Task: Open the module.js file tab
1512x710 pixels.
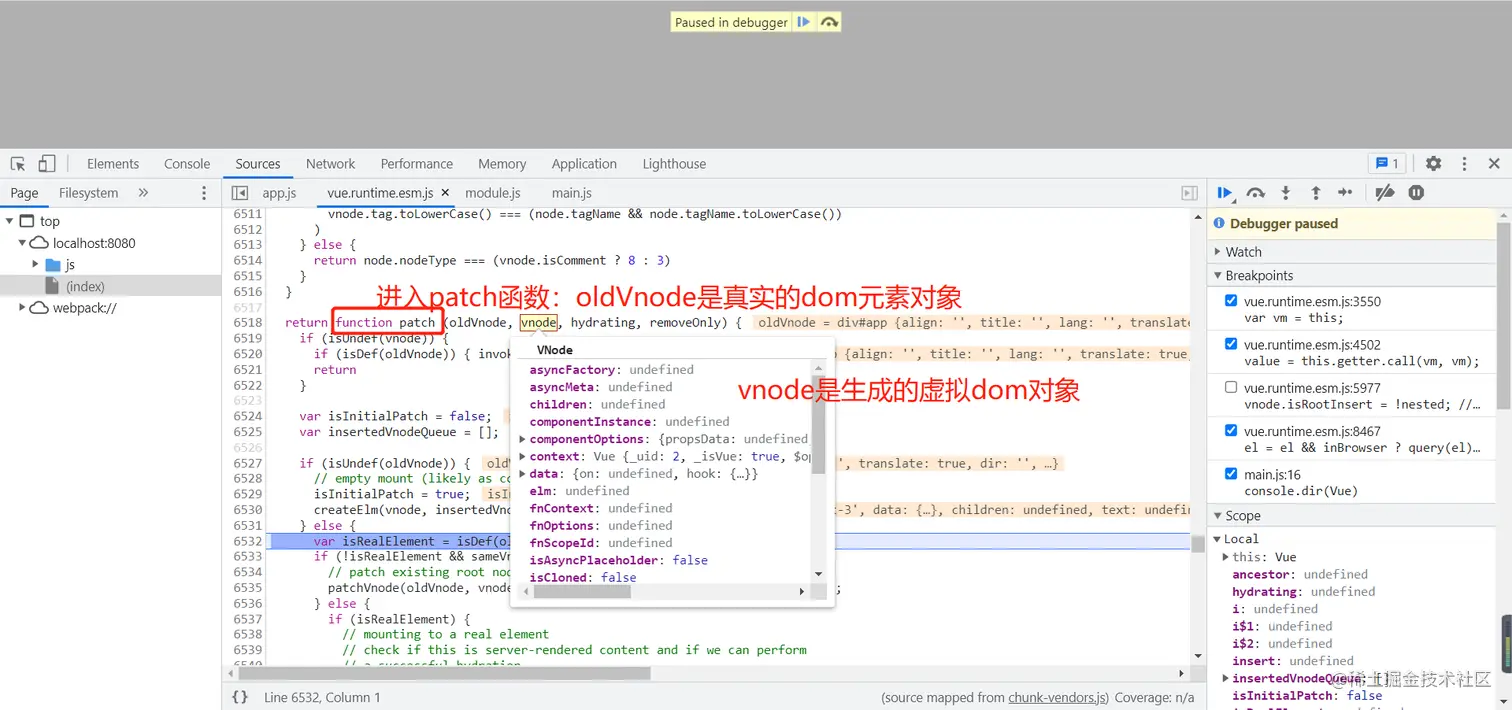Action: coord(493,193)
